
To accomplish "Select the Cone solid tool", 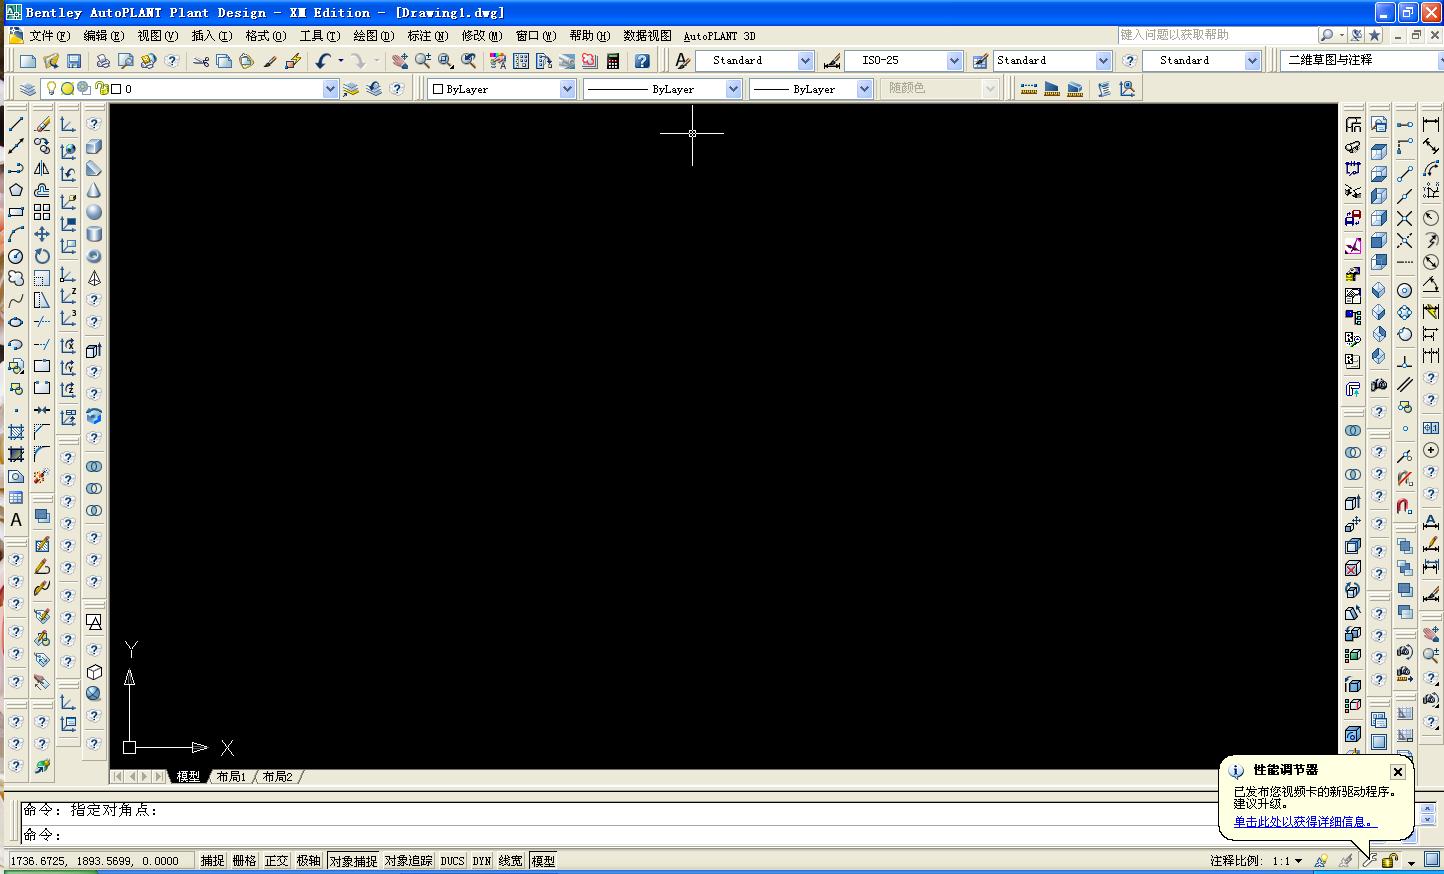I will [94, 190].
